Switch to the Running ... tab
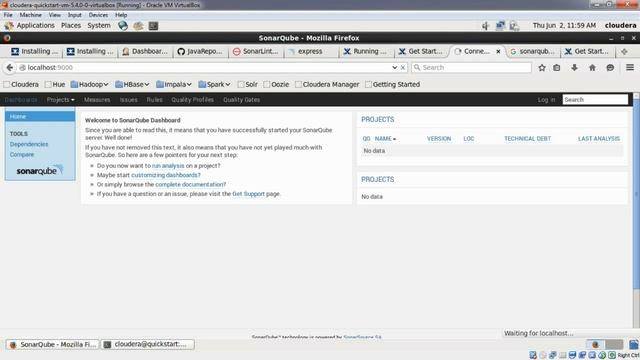 pos(366,51)
